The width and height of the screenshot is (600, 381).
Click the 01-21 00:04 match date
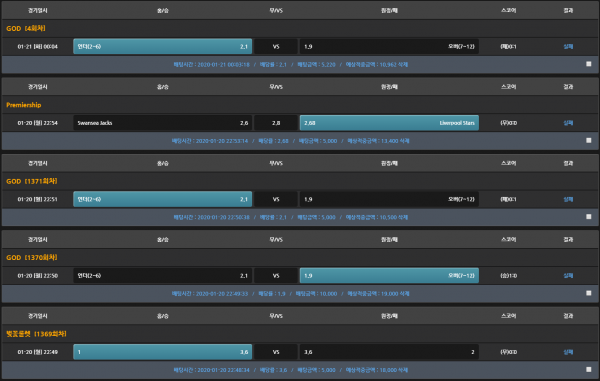(x=38, y=46)
